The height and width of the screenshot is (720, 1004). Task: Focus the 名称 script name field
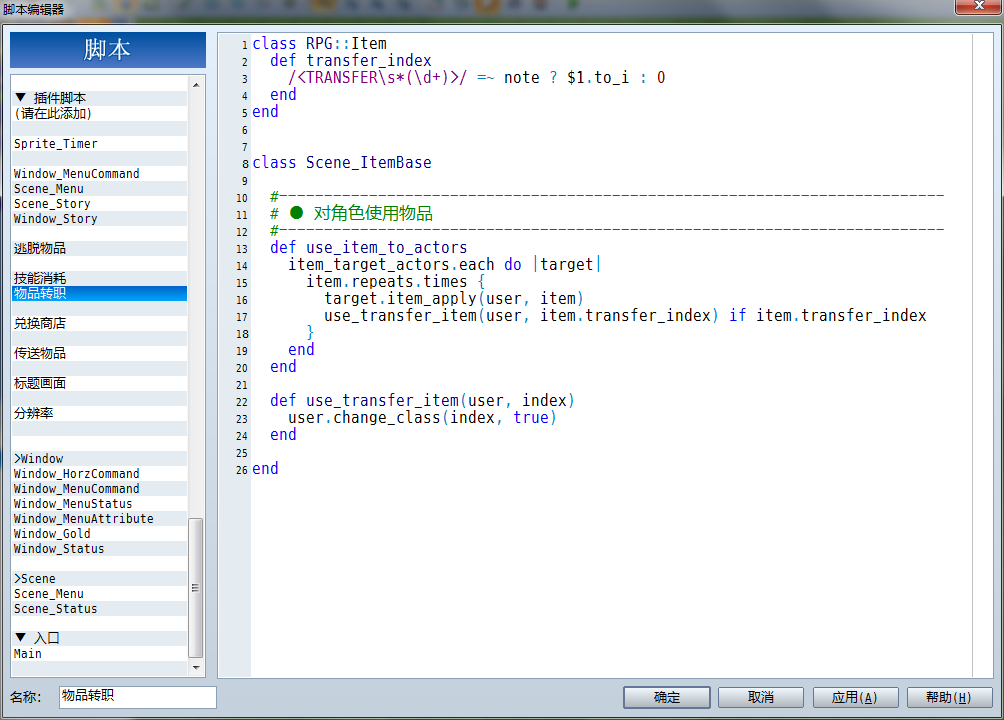(138, 697)
